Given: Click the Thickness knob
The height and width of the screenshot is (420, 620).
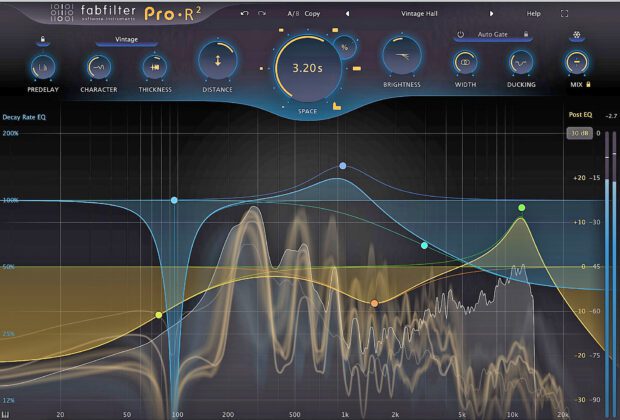Looking at the screenshot, I should click(155, 67).
